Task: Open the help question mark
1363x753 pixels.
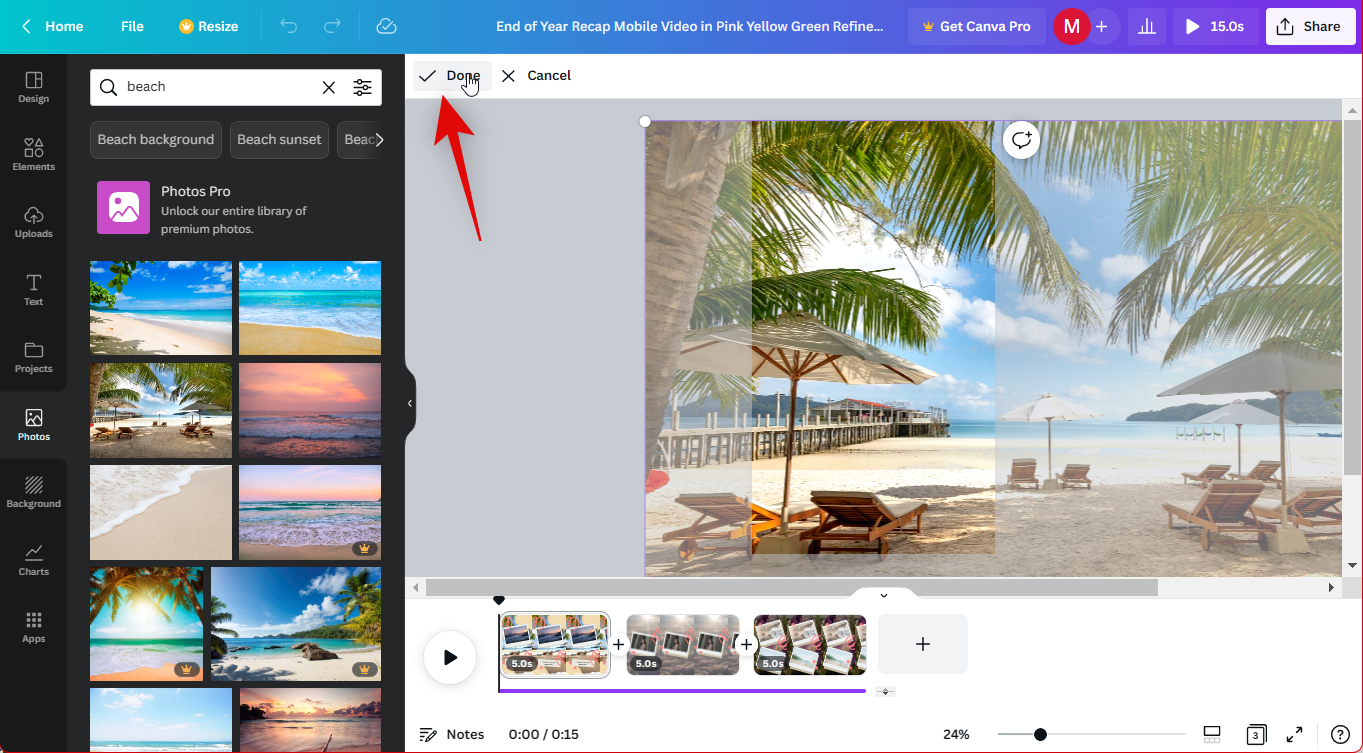Action: click(1340, 734)
